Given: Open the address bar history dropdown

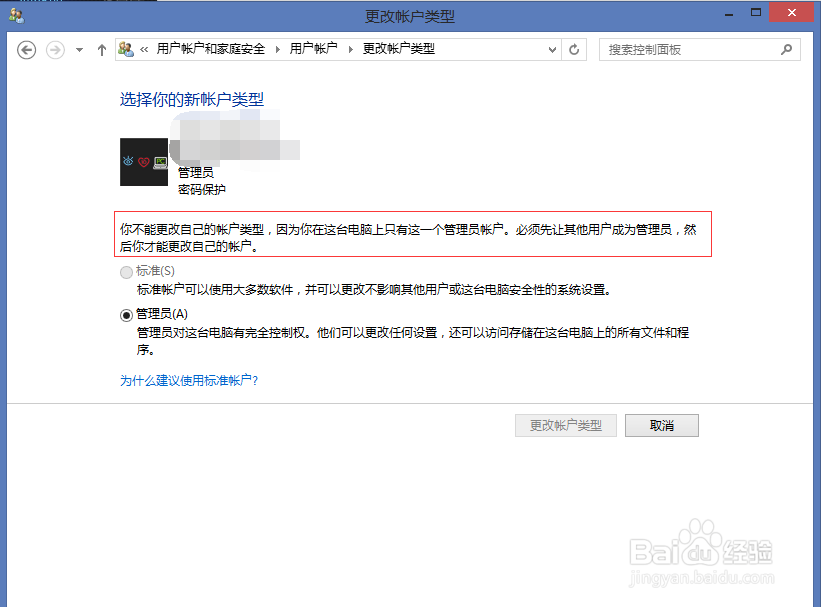Looking at the screenshot, I should coord(552,49).
